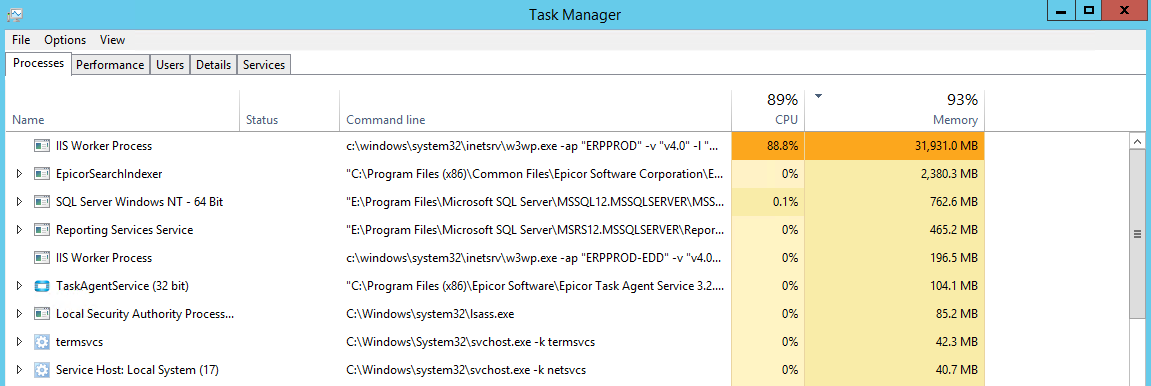Click the EpicorSearchIndexer process icon
The width and height of the screenshot is (1151, 386).
(x=41, y=174)
